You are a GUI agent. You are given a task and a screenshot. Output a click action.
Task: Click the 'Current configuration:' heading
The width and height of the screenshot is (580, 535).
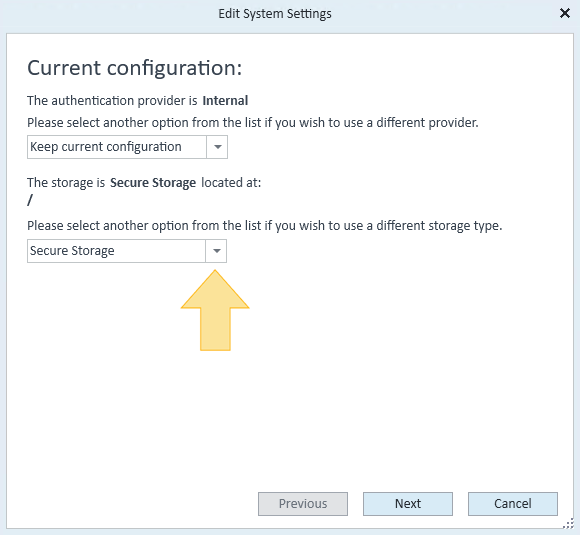pyautogui.click(x=135, y=68)
